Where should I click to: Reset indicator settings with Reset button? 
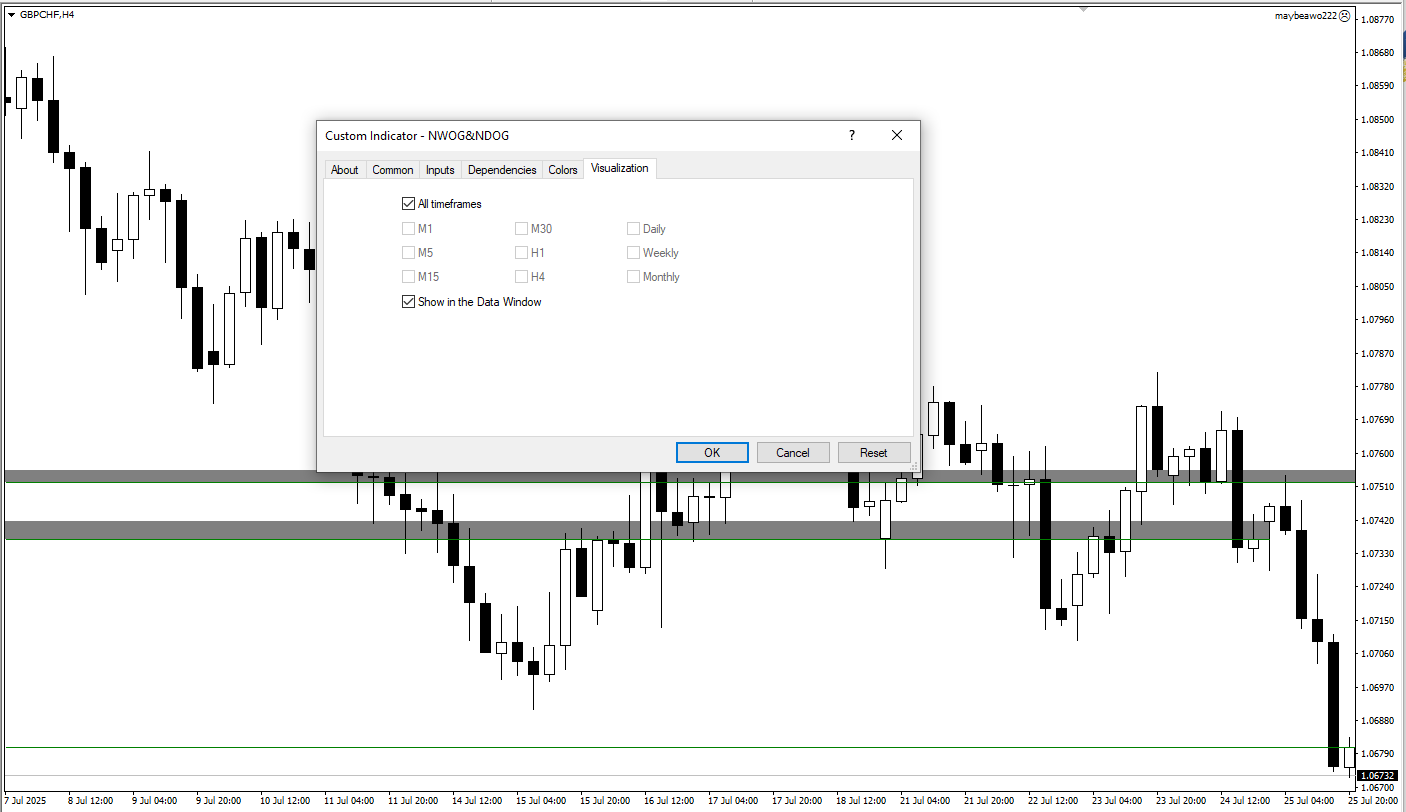(x=874, y=453)
